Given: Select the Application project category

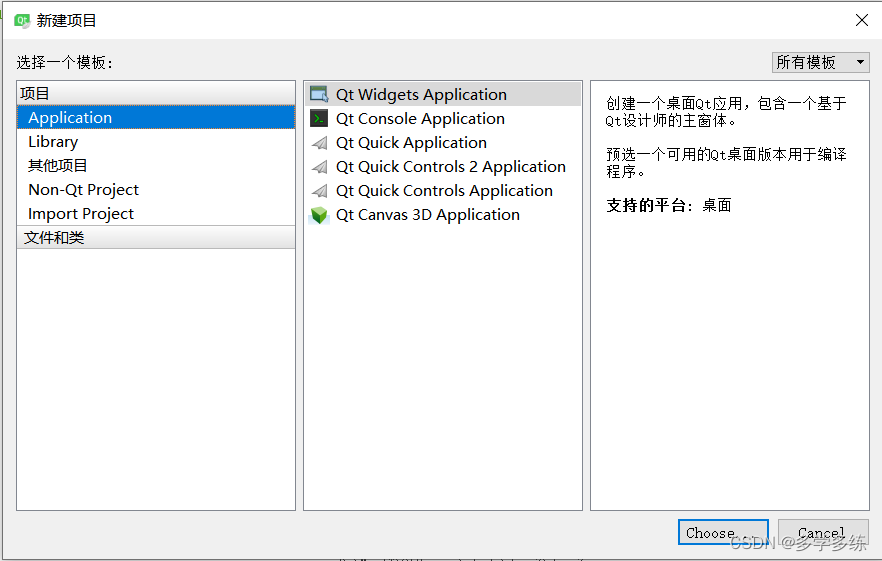Looking at the screenshot, I should [156, 117].
